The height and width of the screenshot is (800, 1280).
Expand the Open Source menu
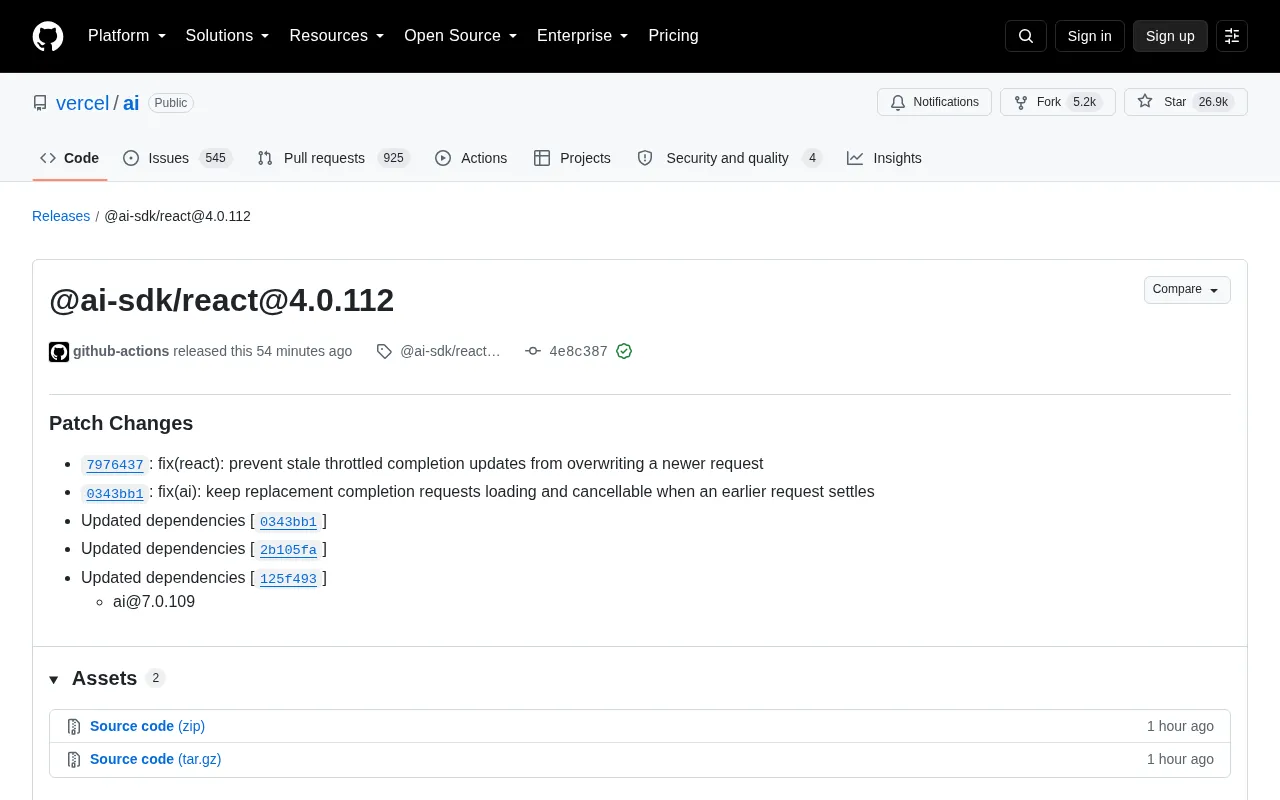[461, 36]
